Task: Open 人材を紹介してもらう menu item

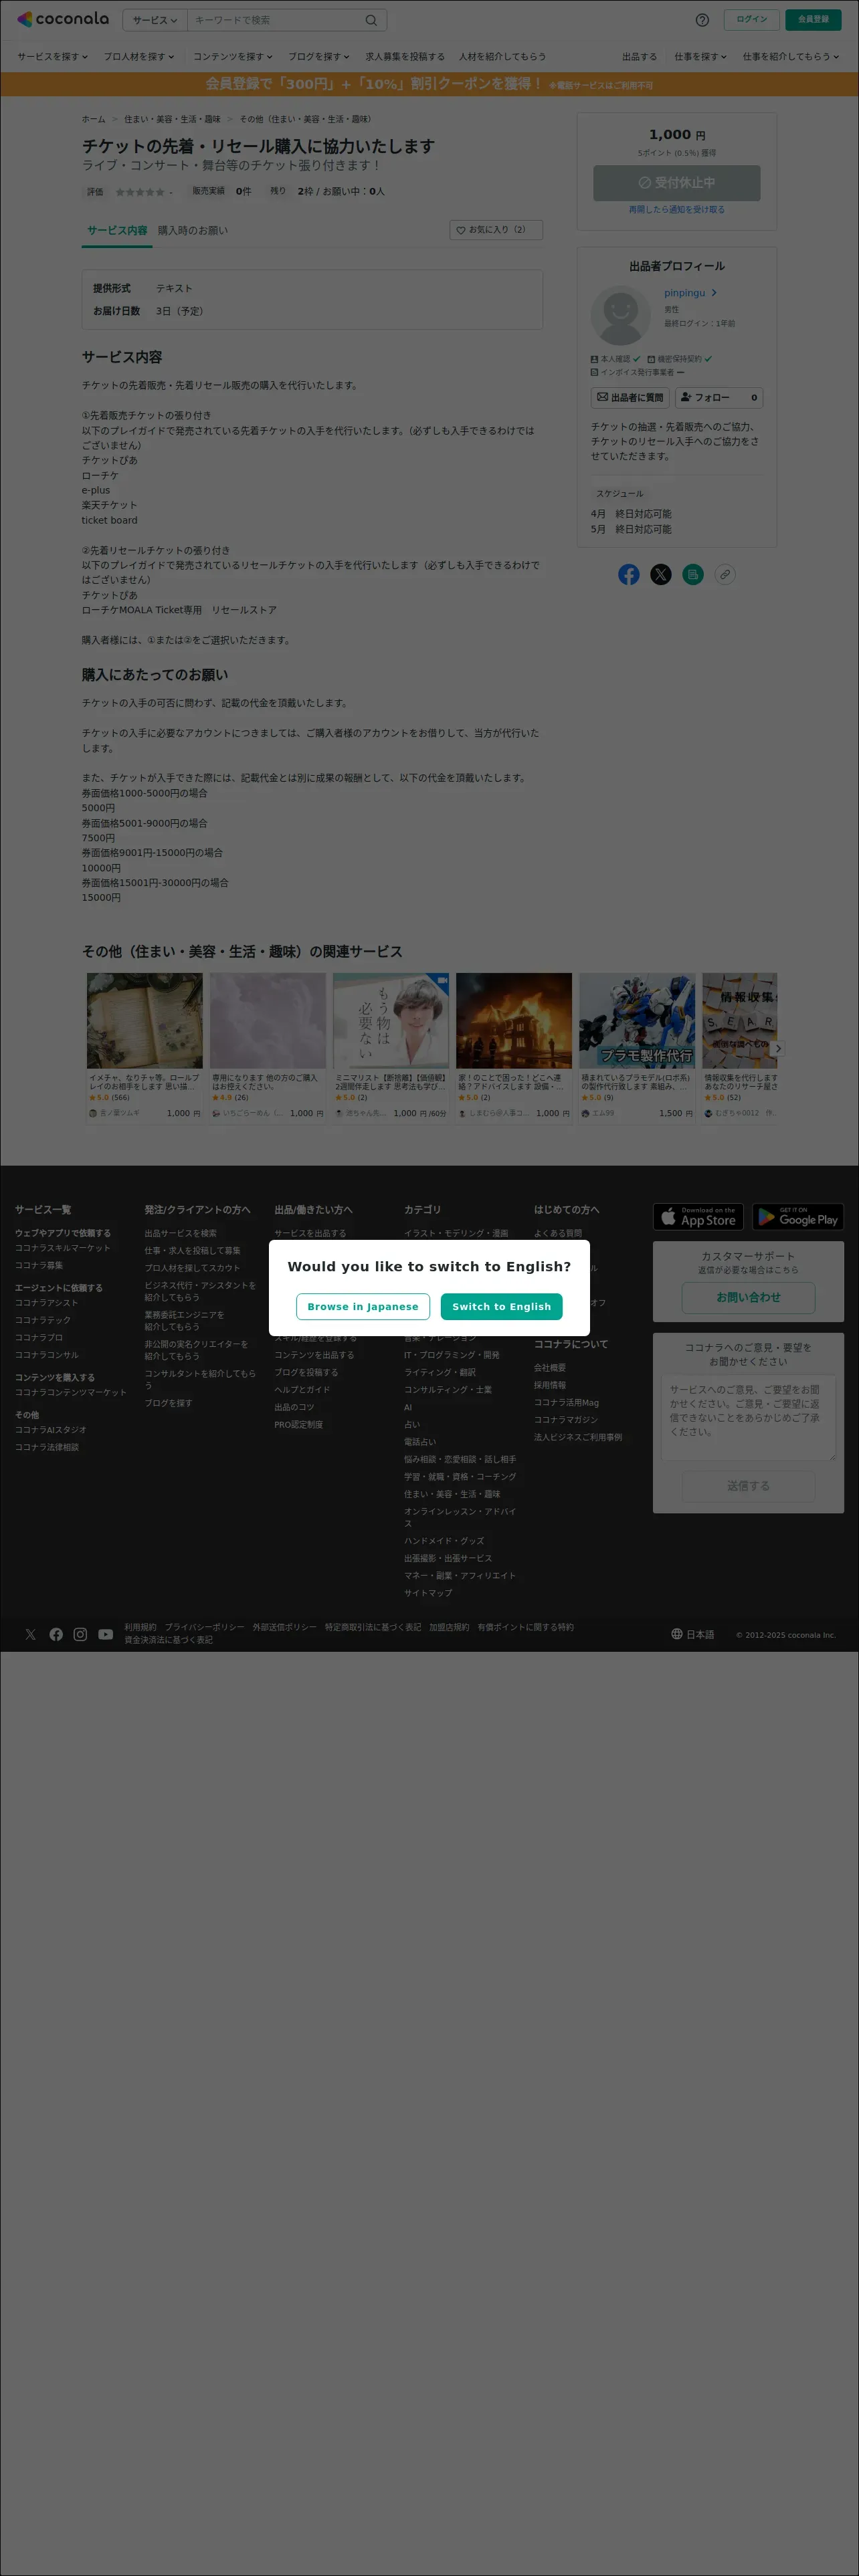Action: pos(502,57)
